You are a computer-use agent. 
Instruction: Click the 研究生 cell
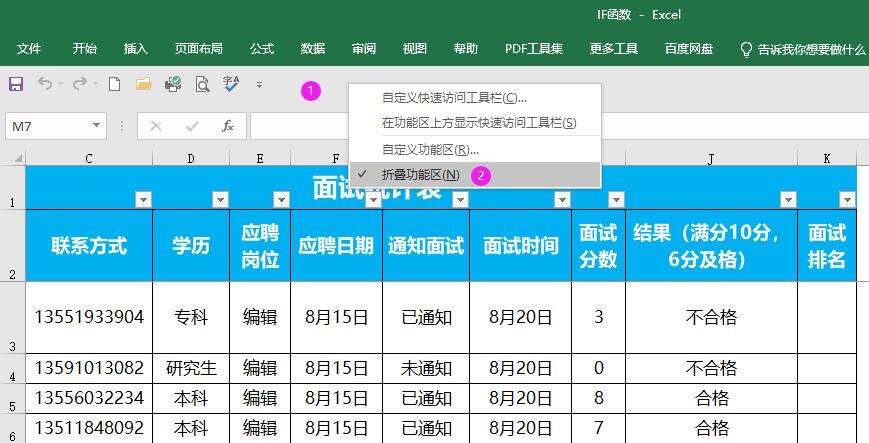[191, 369]
